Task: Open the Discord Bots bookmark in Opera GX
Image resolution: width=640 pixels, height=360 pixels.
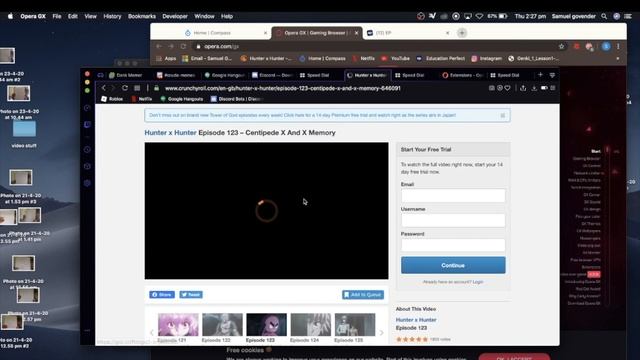Action: coord(237,99)
